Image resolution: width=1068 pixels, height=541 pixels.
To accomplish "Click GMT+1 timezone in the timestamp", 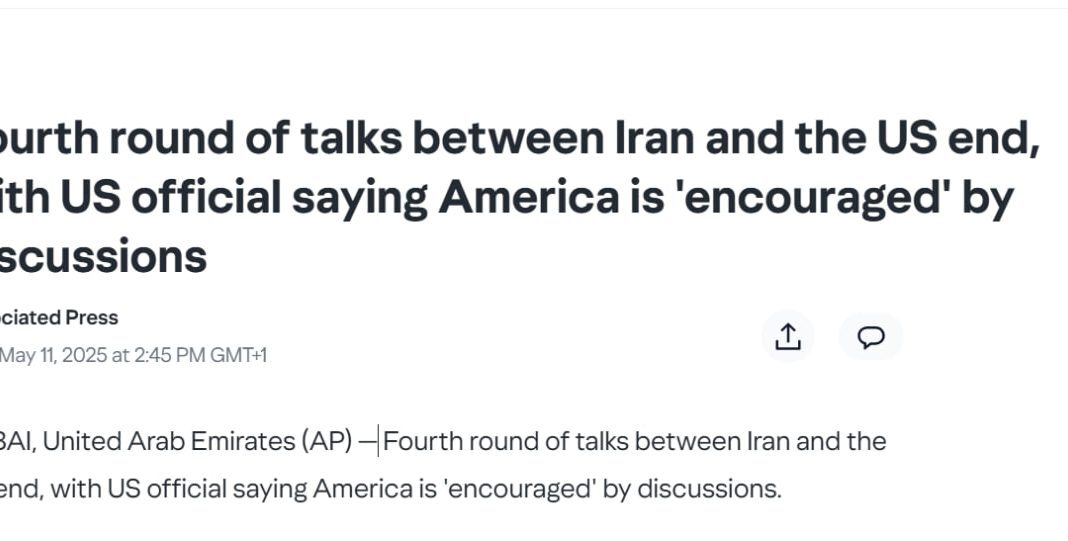I will [238, 355].
